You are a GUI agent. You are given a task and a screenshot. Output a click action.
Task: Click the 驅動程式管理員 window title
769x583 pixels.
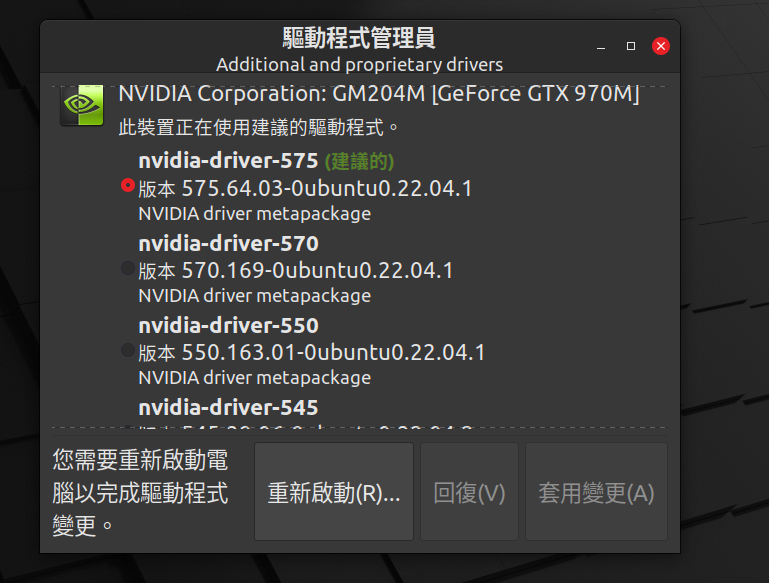pos(359,38)
